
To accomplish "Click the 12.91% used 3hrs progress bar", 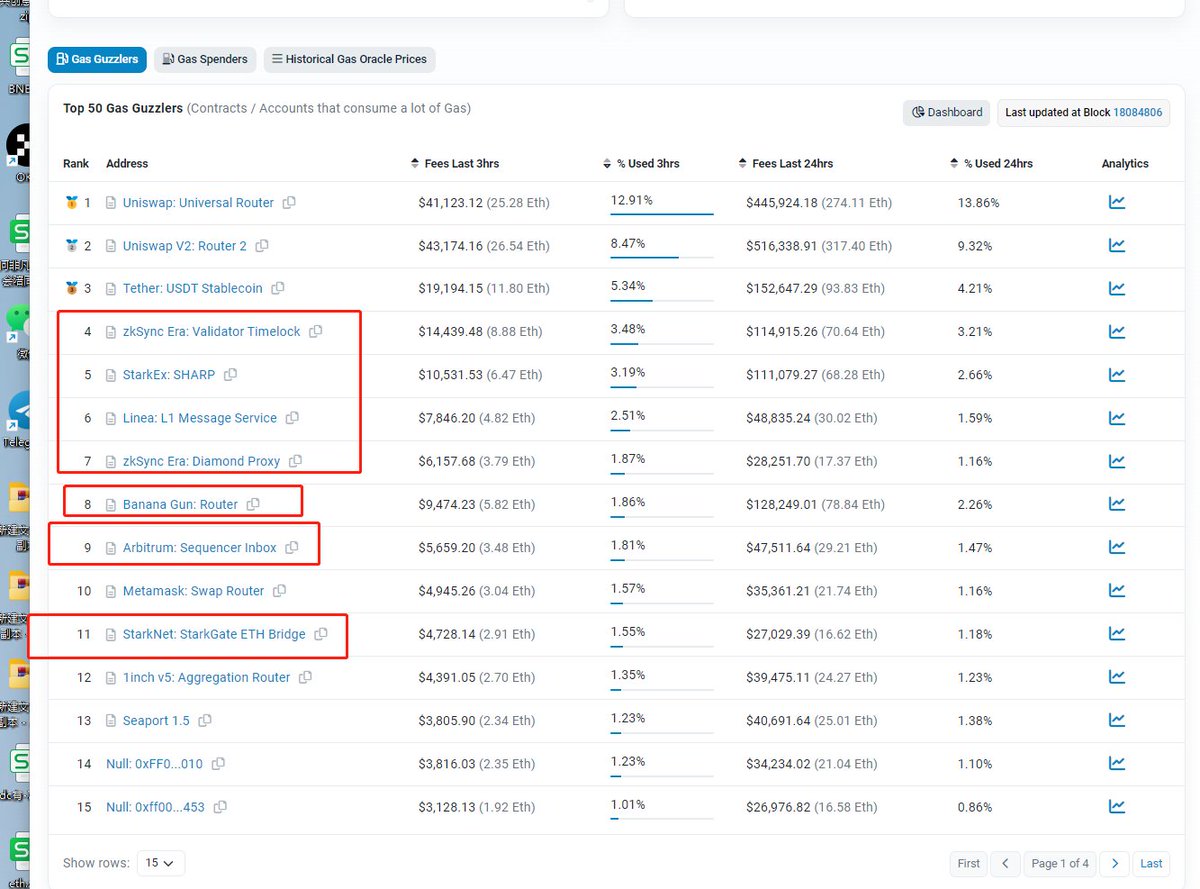I will point(662,213).
